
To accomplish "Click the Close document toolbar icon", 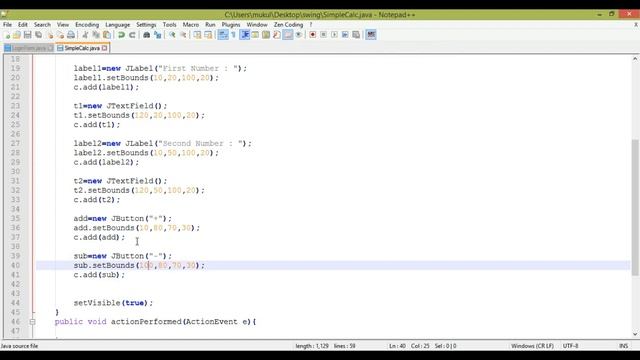I will (x=50, y=35).
